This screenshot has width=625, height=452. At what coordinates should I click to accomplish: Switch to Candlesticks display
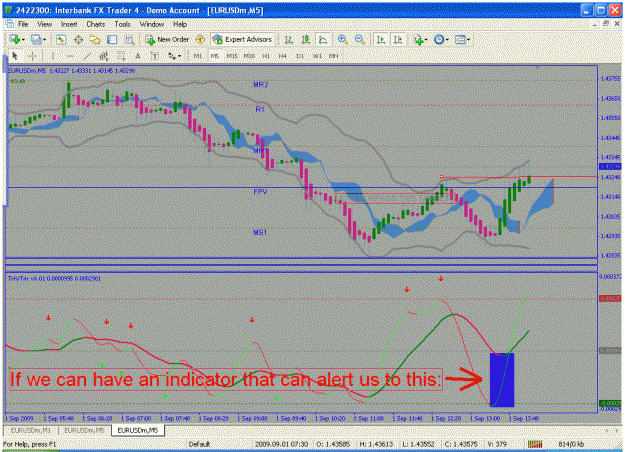306,39
